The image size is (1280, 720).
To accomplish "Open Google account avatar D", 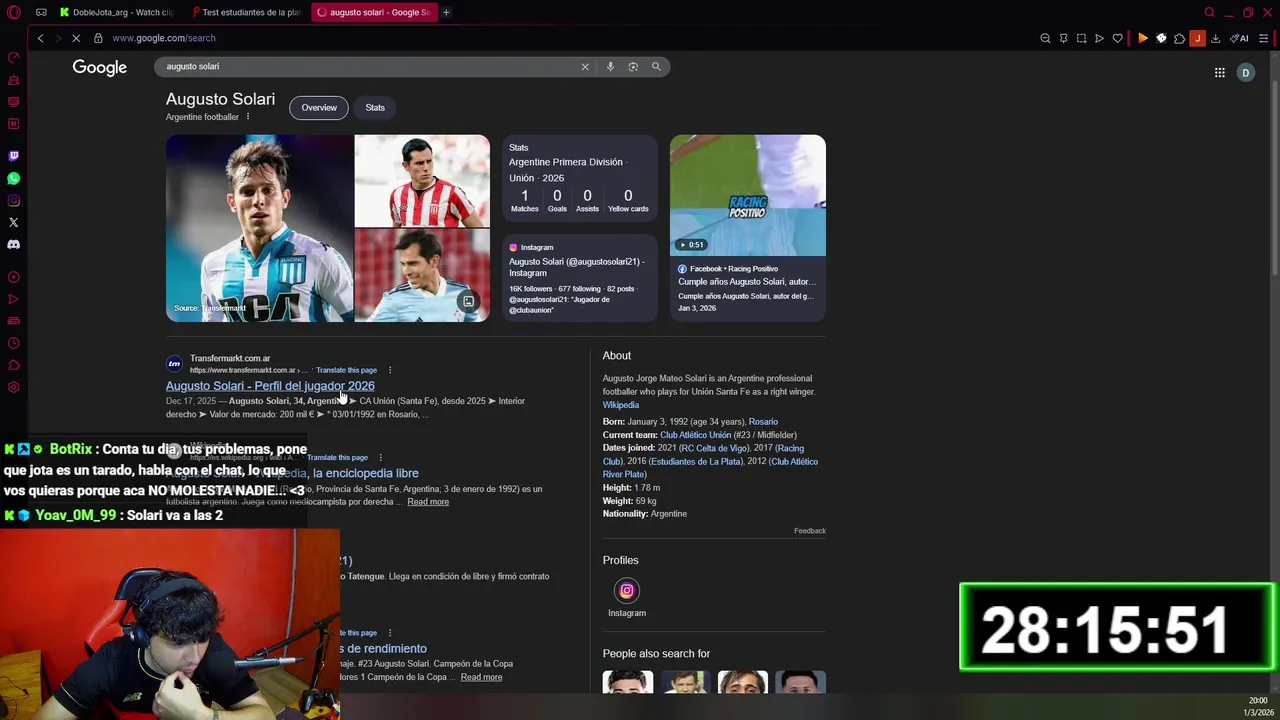I will click(x=1245, y=73).
